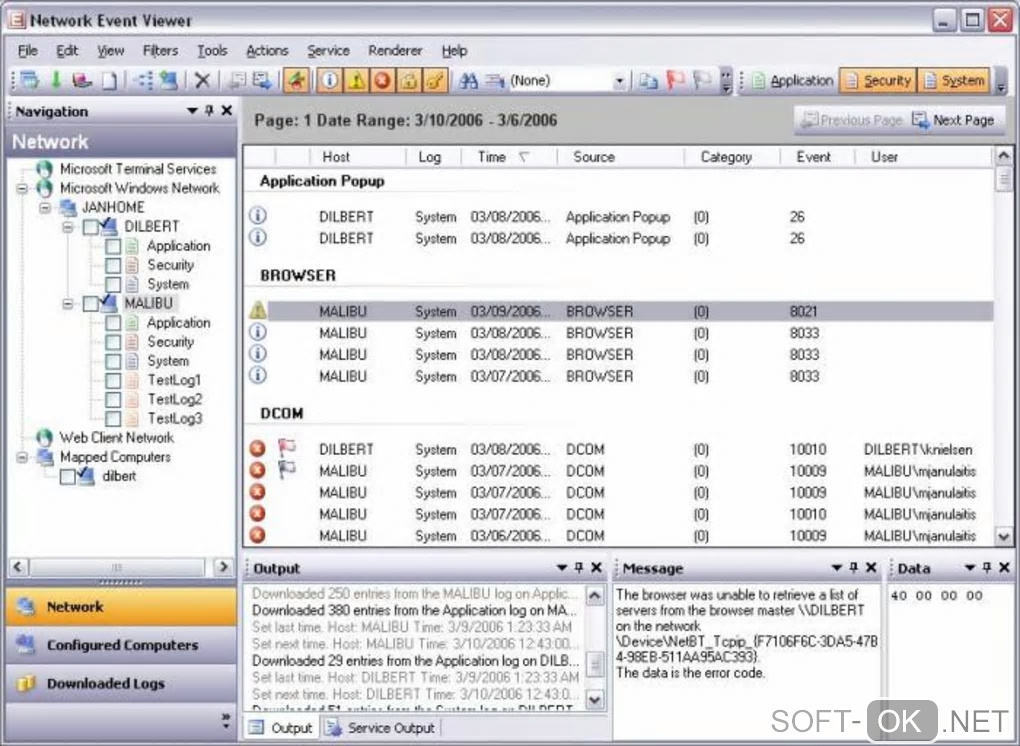Open the Navigation panel dropdown arrow
This screenshot has height=746, width=1020.
[192, 111]
